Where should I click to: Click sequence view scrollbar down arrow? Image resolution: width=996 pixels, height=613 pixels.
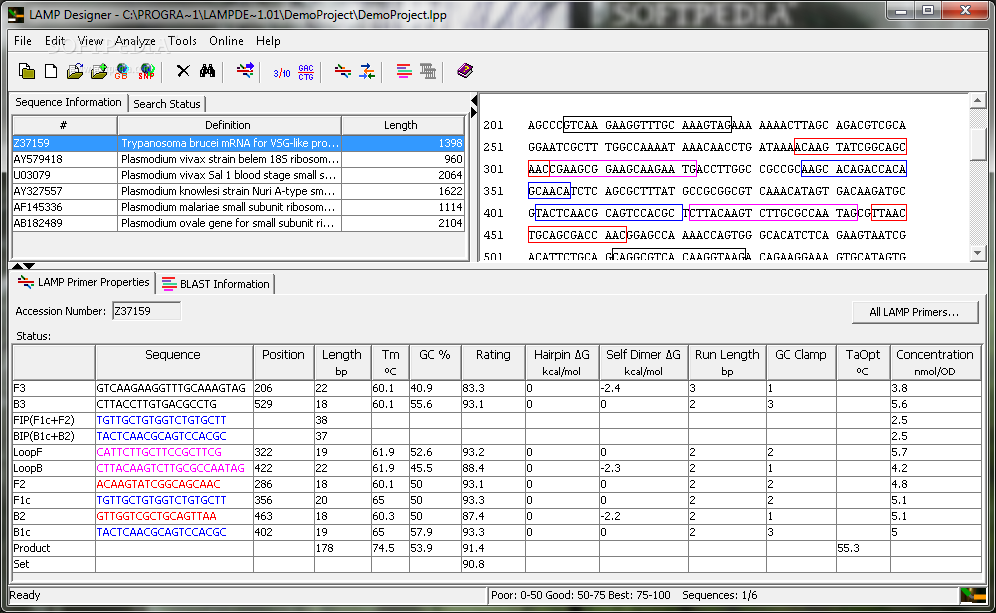coord(977,252)
